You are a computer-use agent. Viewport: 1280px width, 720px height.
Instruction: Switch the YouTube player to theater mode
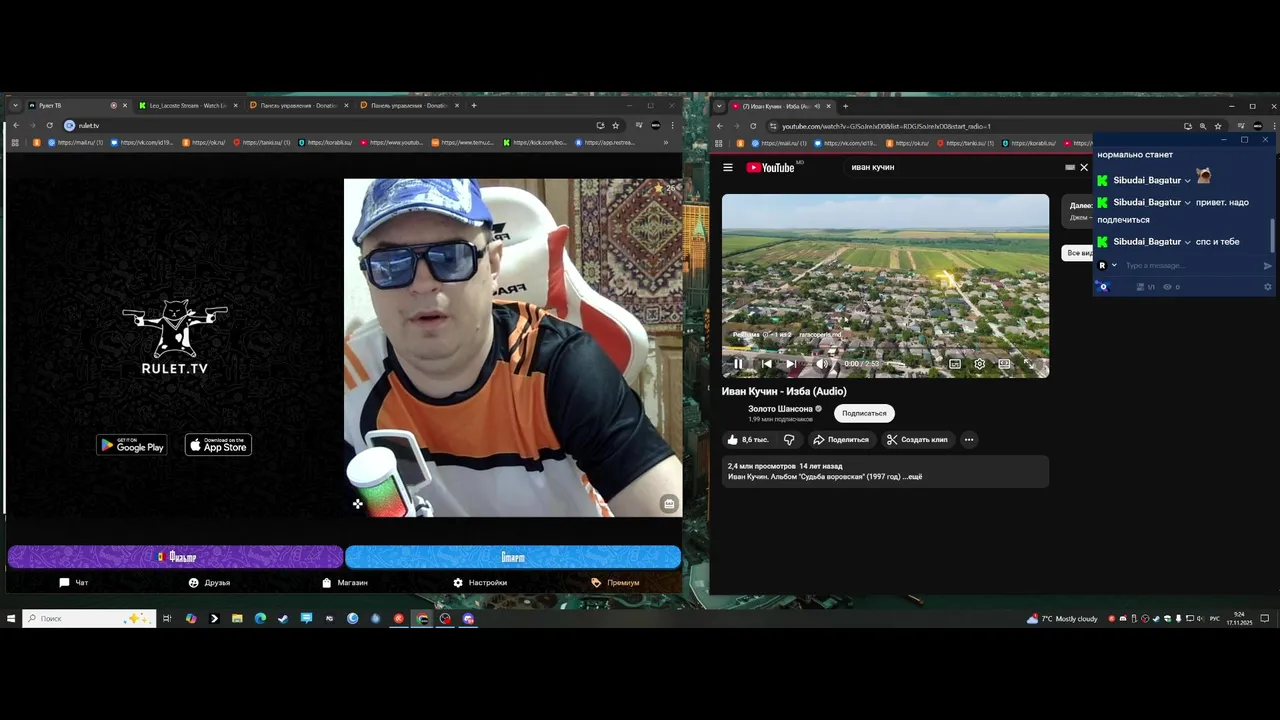(1004, 364)
